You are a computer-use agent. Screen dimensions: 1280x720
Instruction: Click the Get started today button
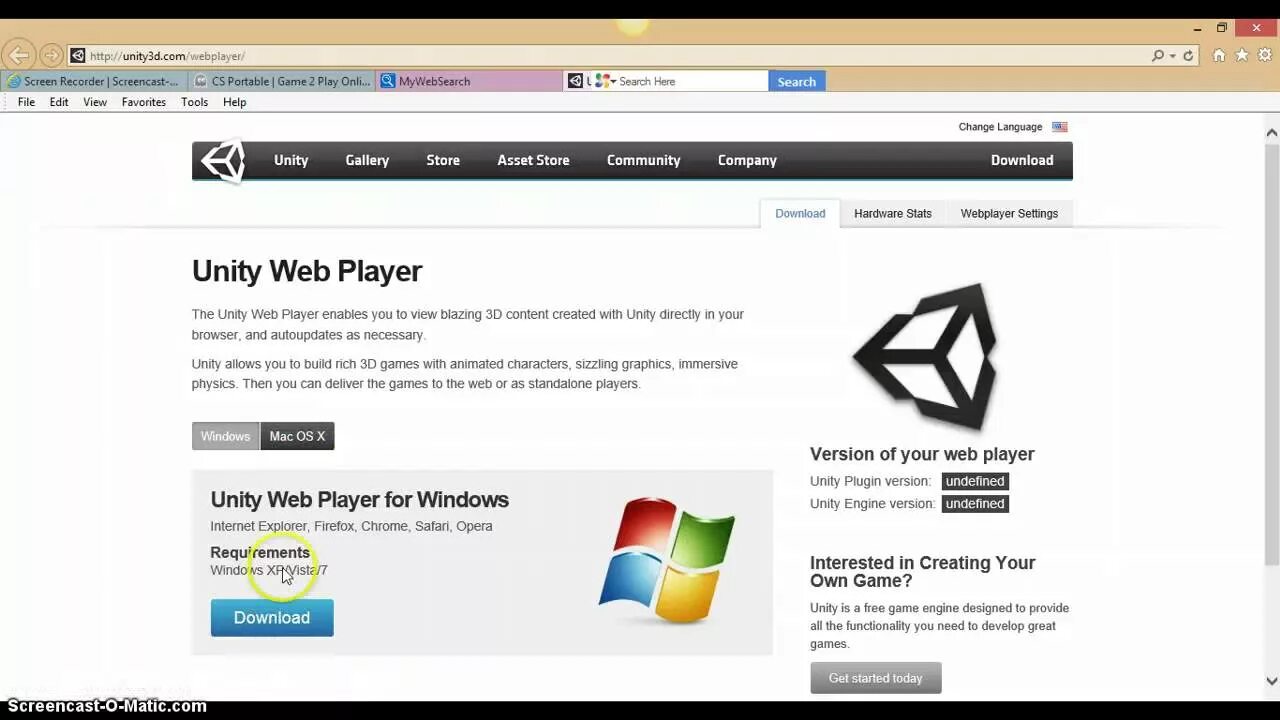coord(876,678)
